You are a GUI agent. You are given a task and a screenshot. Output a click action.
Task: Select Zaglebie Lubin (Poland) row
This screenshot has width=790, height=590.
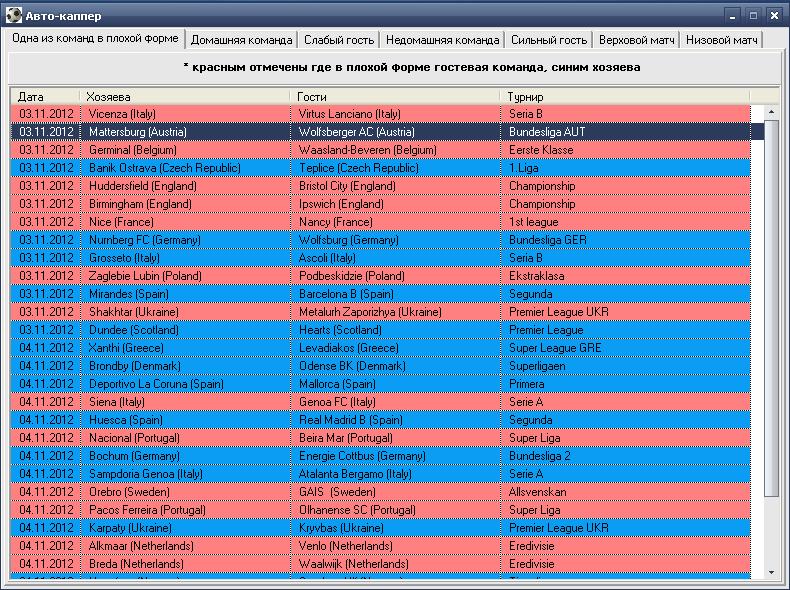(x=380, y=276)
